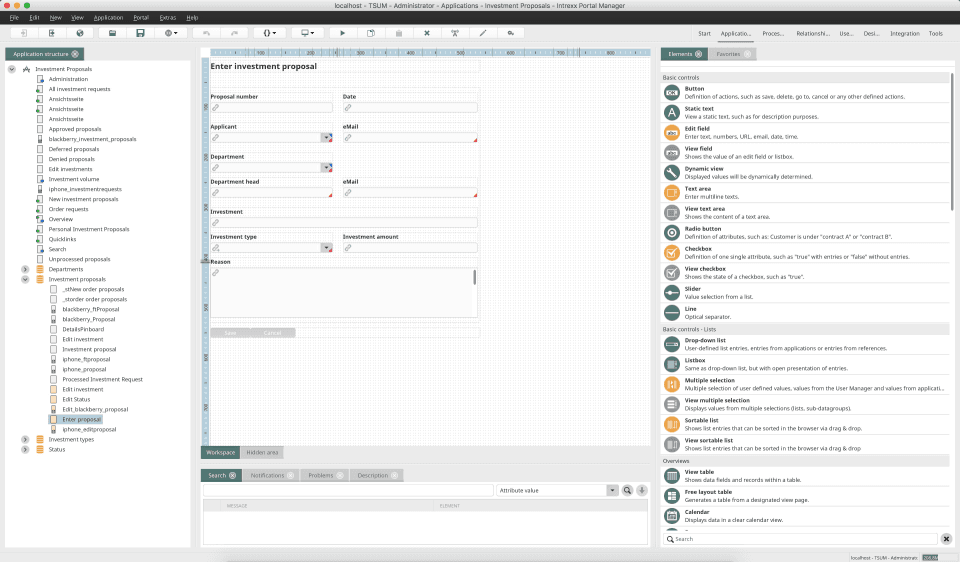Select the Calendar element icon
The width and height of the screenshot is (960, 562).
tap(672, 516)
